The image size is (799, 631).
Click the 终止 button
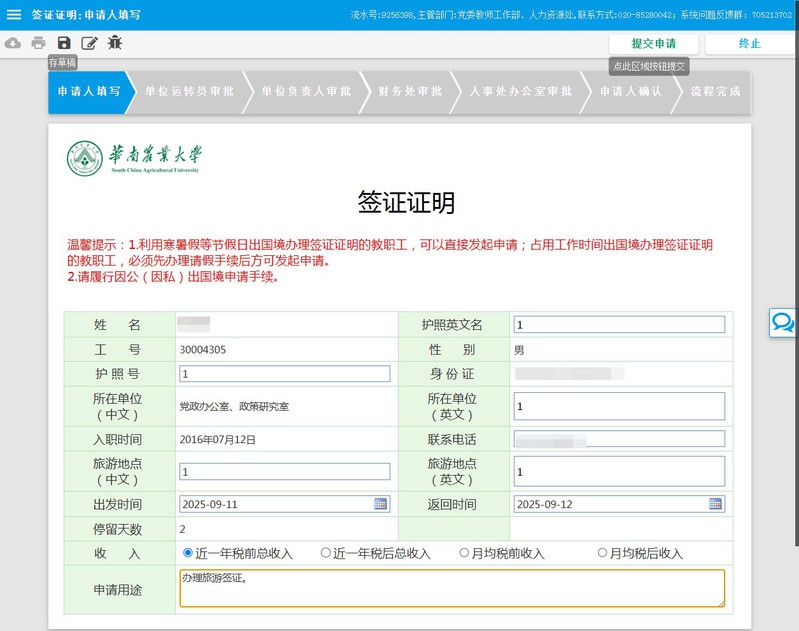coord(749,44)
